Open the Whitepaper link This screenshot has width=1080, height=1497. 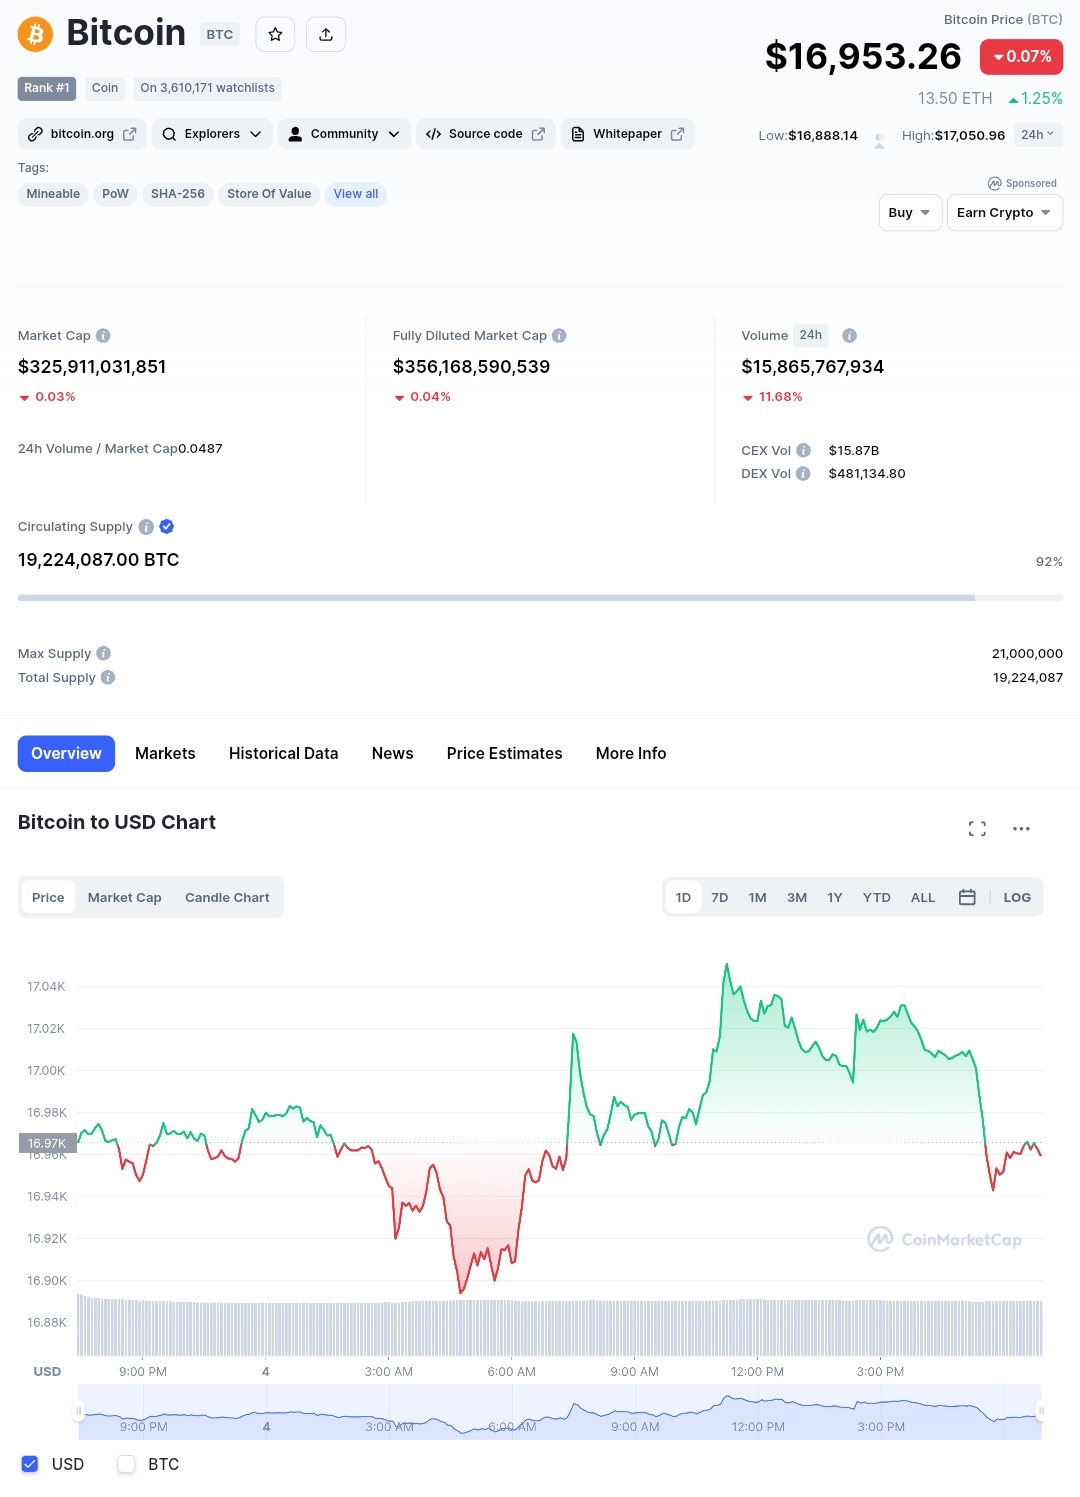627,134
